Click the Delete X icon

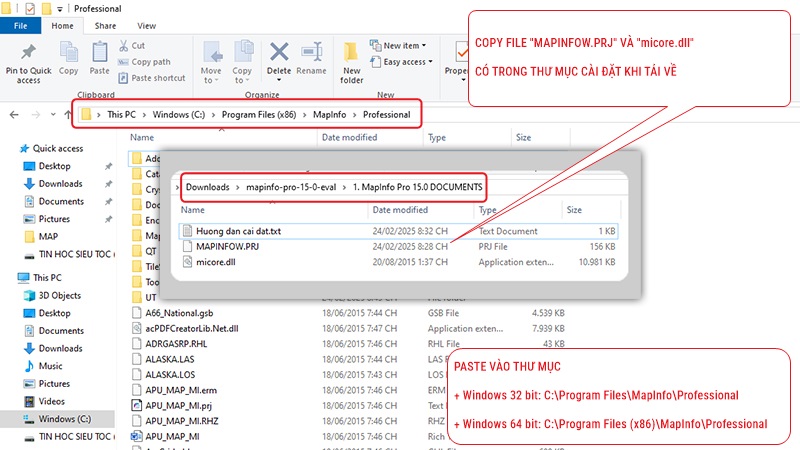click(x=279, y=52)
